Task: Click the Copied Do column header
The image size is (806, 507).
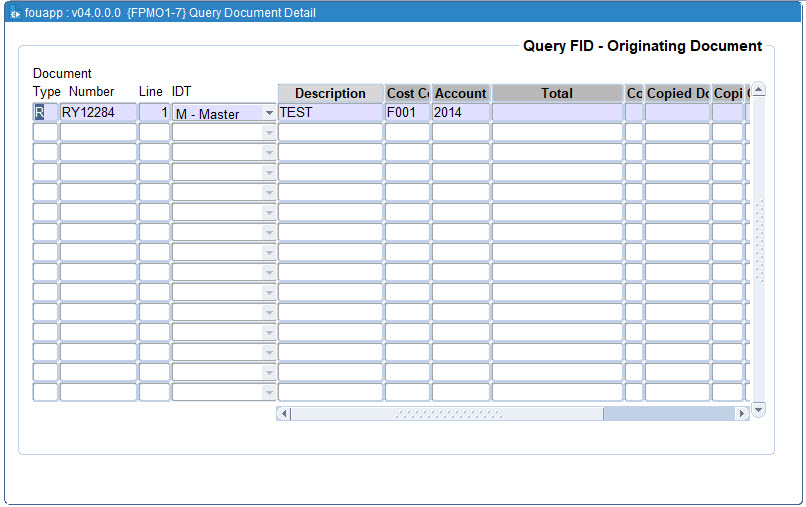Action: tap(677, 93)
